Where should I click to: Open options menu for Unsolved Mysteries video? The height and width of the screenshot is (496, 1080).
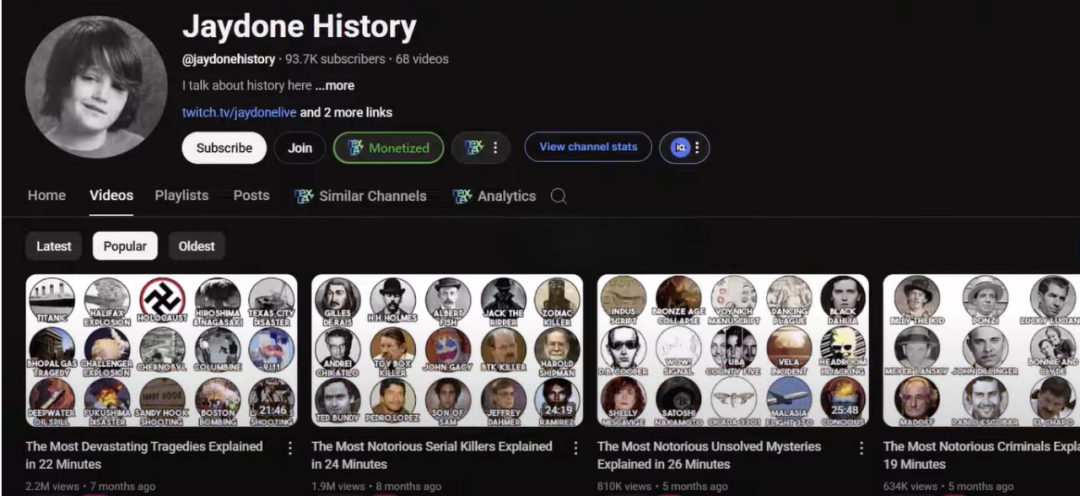[861, 448]
